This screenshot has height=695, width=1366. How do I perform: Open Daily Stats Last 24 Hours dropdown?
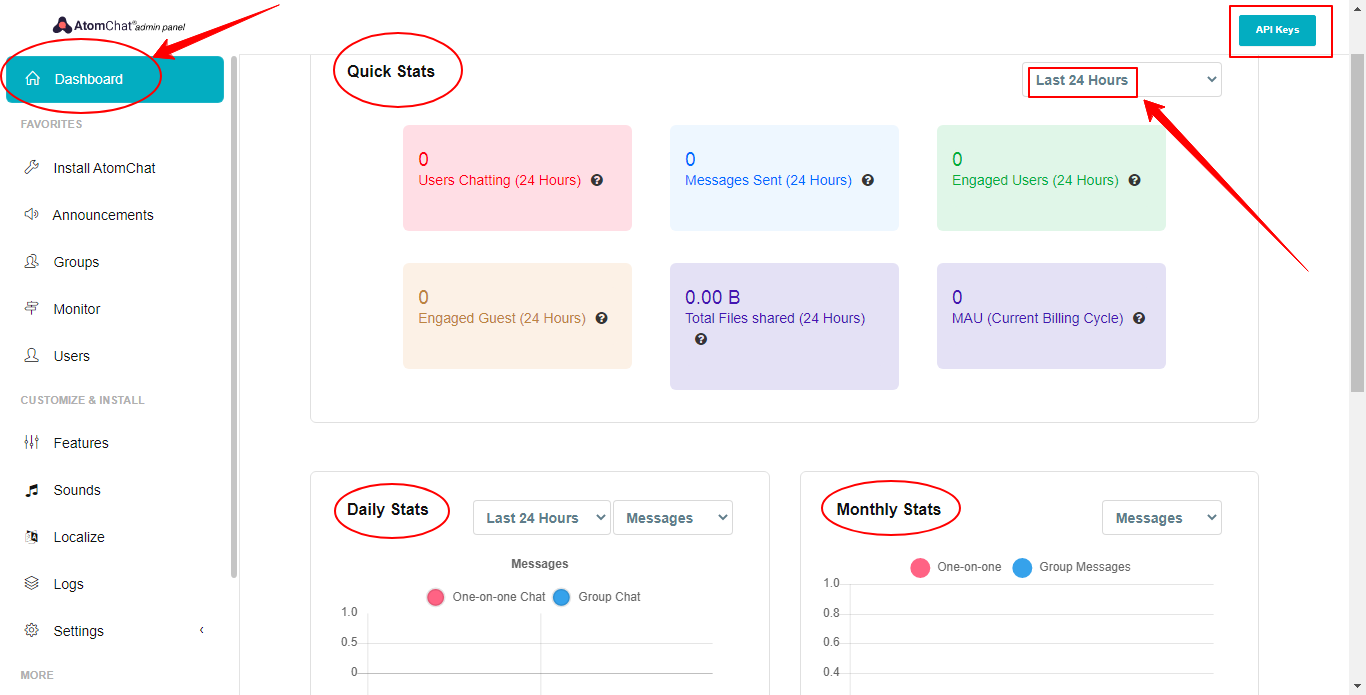[x=541, y=518]
